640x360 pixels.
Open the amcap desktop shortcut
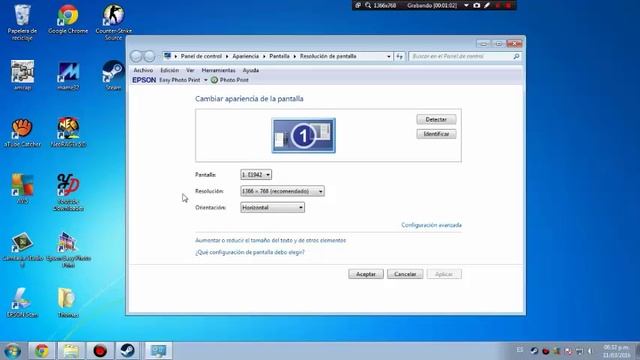(x=22, y=75)
